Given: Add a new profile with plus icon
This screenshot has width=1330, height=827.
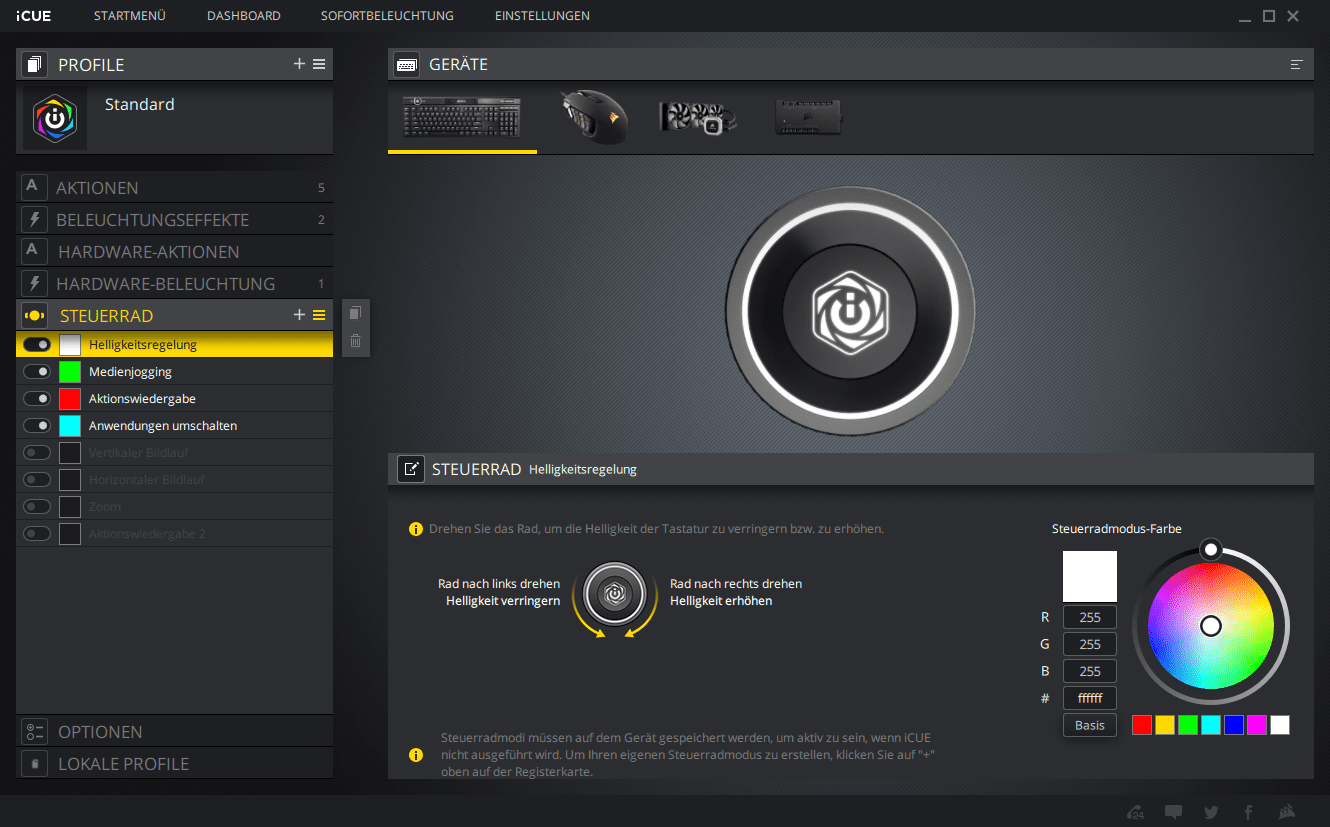Looking at the screenshot, I should pos(299,64).
